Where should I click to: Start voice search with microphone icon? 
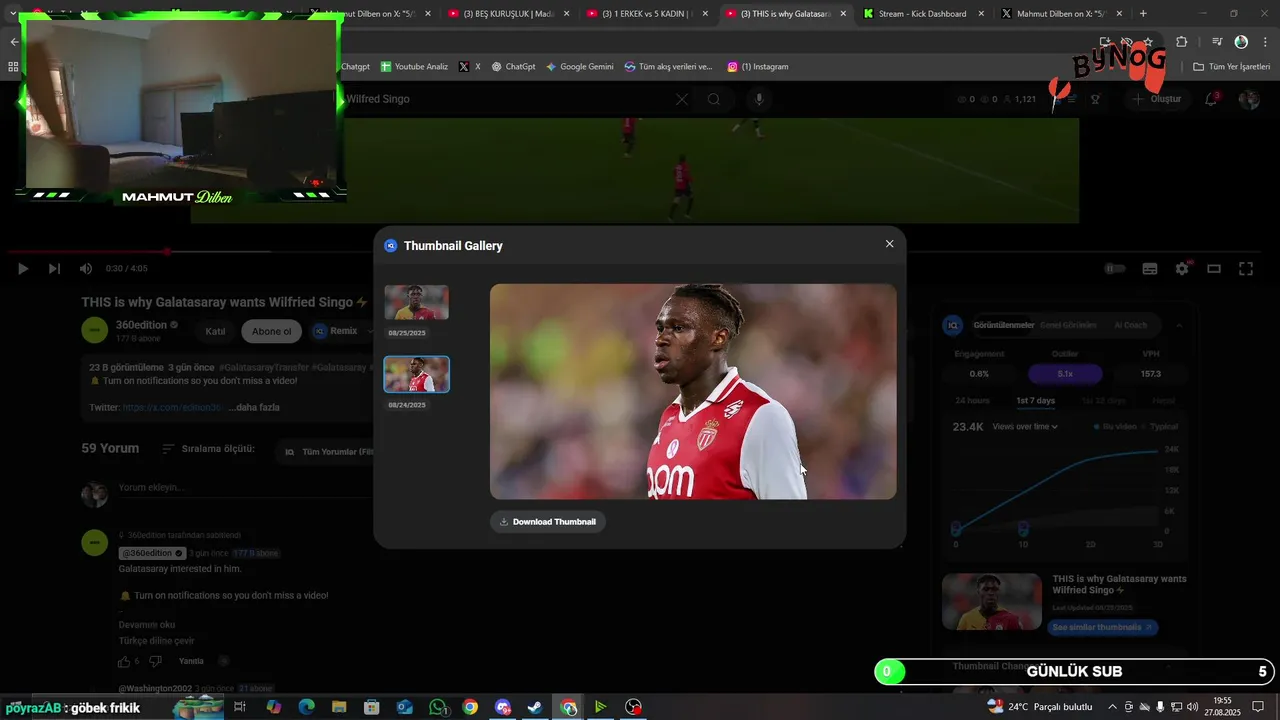[x=759, y=99]
